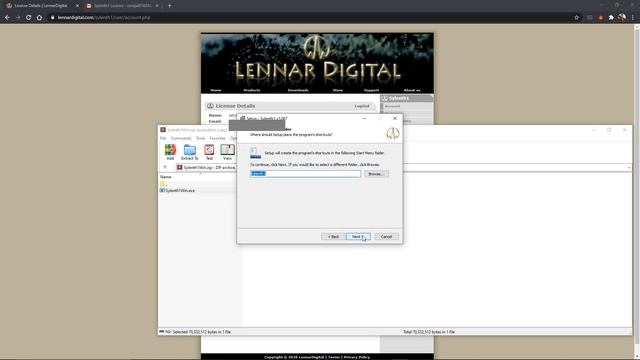Click the orange extension icon in browser toolbar
The image size is (640, 360).
(x=600, y=18)
